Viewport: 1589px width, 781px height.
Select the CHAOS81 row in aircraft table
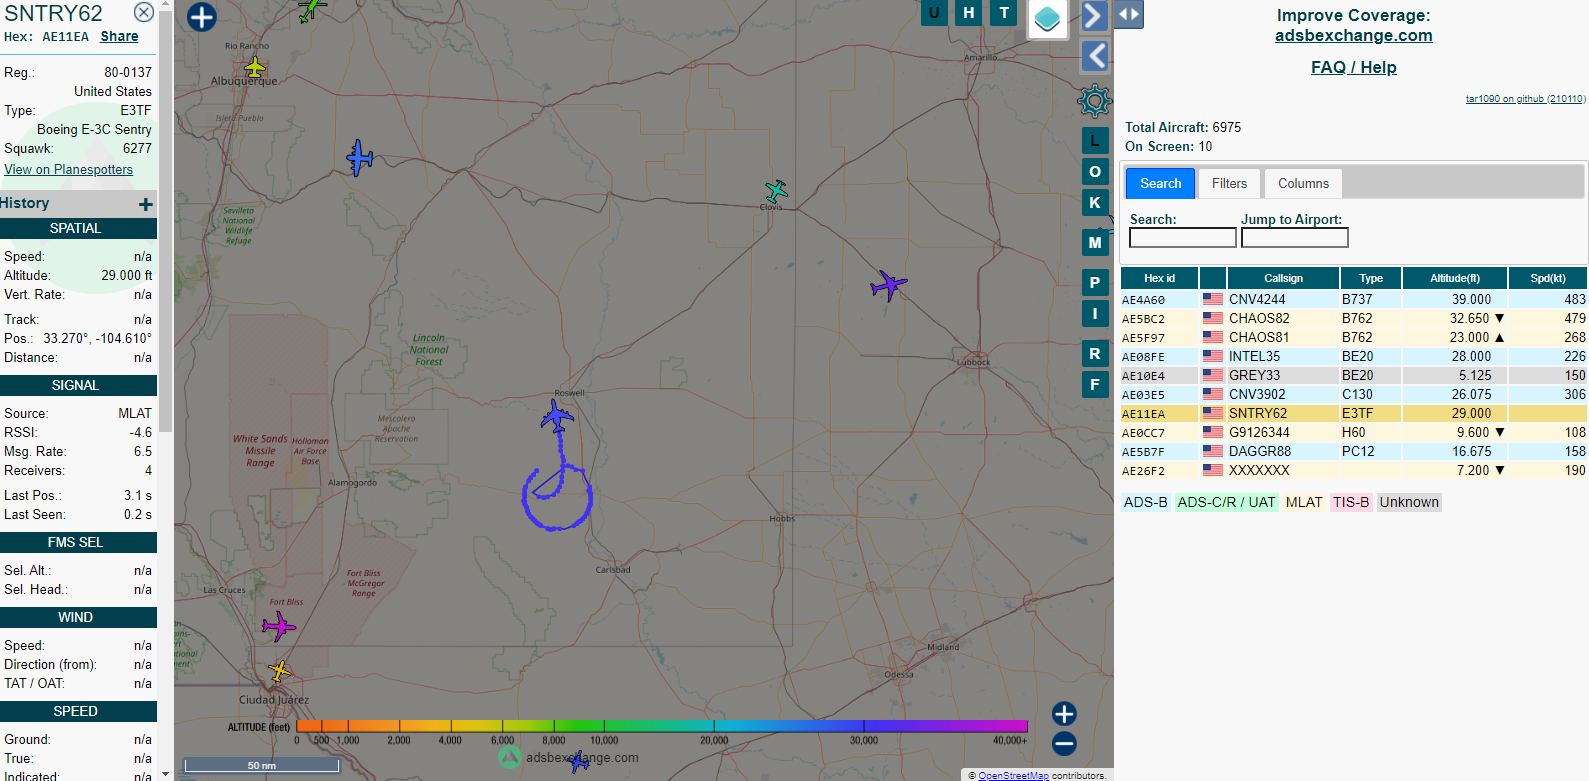click(1353, 337)
